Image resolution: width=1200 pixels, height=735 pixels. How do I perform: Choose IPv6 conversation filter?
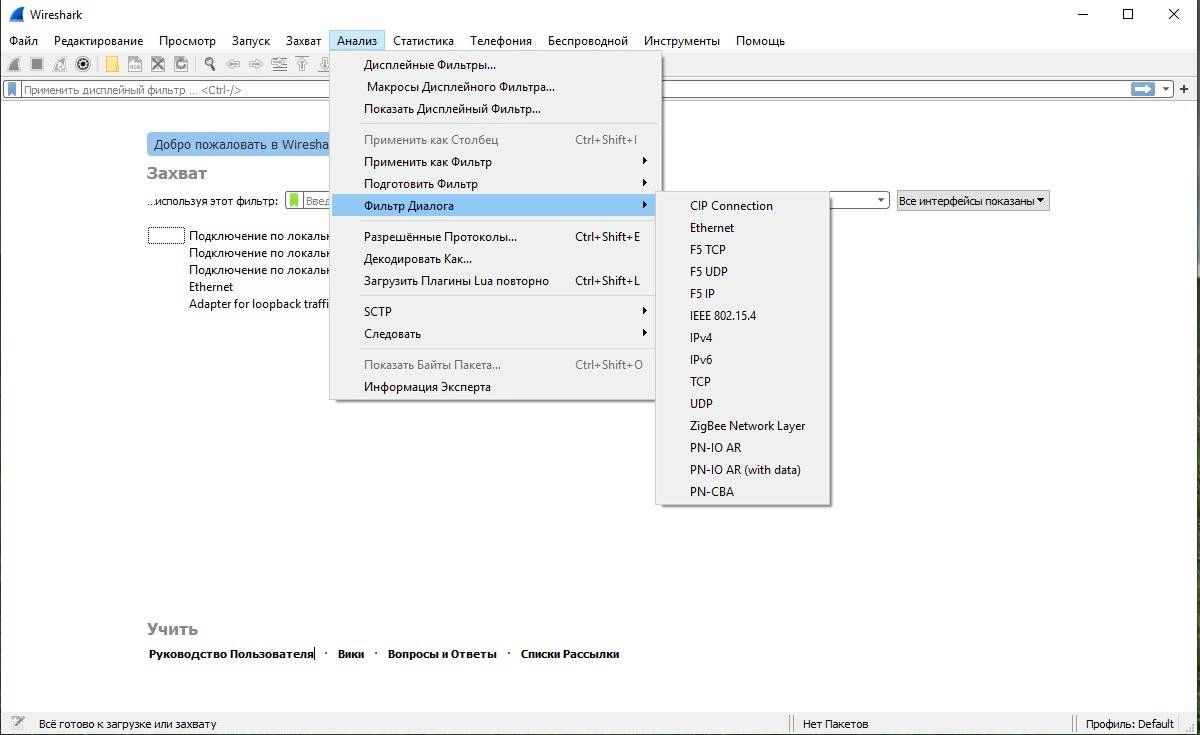tap(742, 359)
